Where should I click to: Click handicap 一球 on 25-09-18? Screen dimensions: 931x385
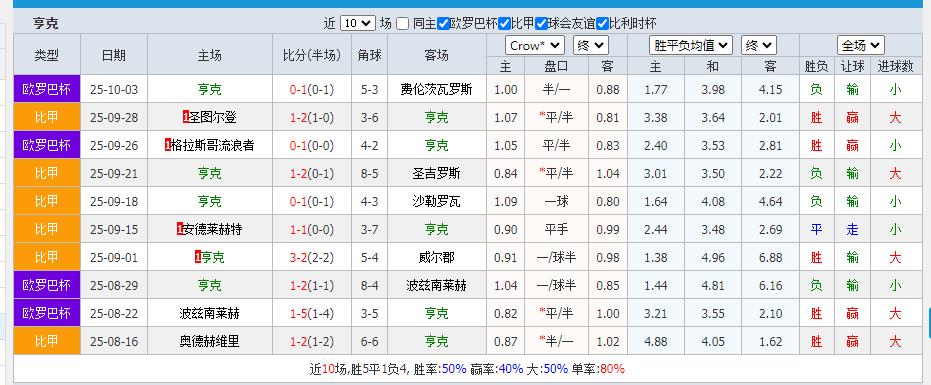click(x=556, y=201)
